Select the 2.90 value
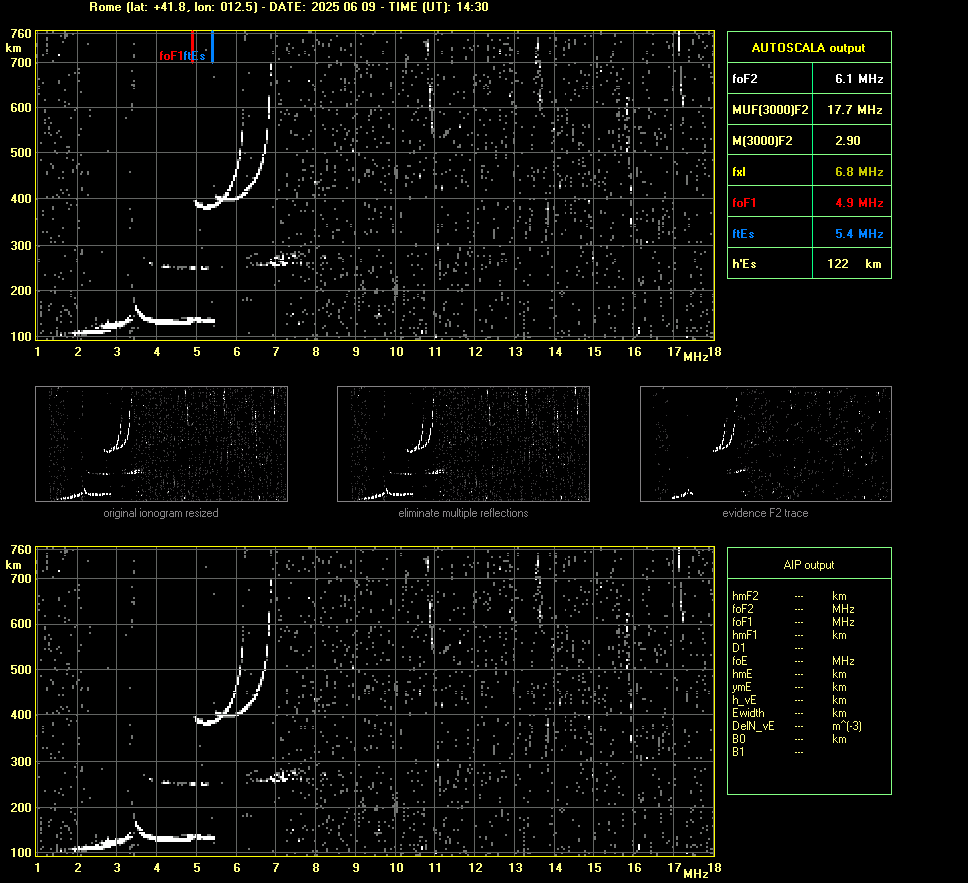The height and width of the screenshot is (883, 968). pos(848,141)
